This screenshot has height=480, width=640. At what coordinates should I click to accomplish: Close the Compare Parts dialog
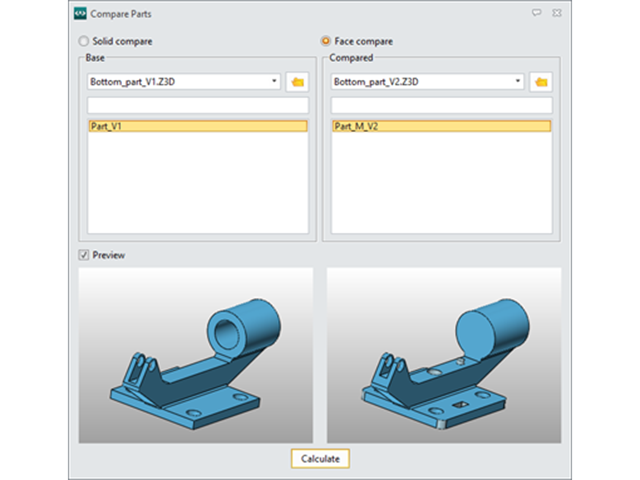[x=557, y=13]
